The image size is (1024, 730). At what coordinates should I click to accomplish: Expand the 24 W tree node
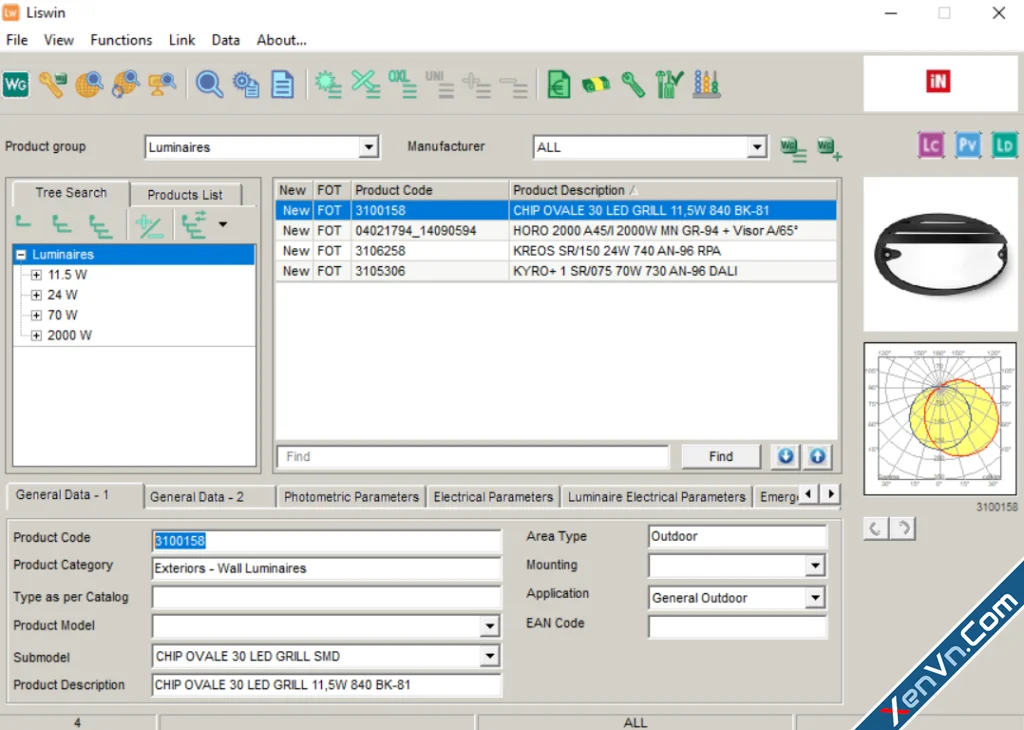tap(37, 295)
